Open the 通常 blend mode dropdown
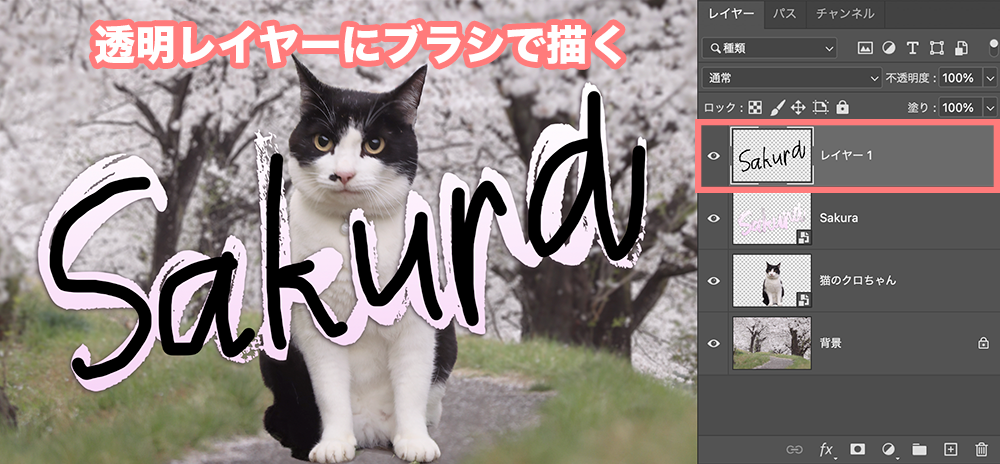This screenshot has height=464, width=1000. [791, 78]
